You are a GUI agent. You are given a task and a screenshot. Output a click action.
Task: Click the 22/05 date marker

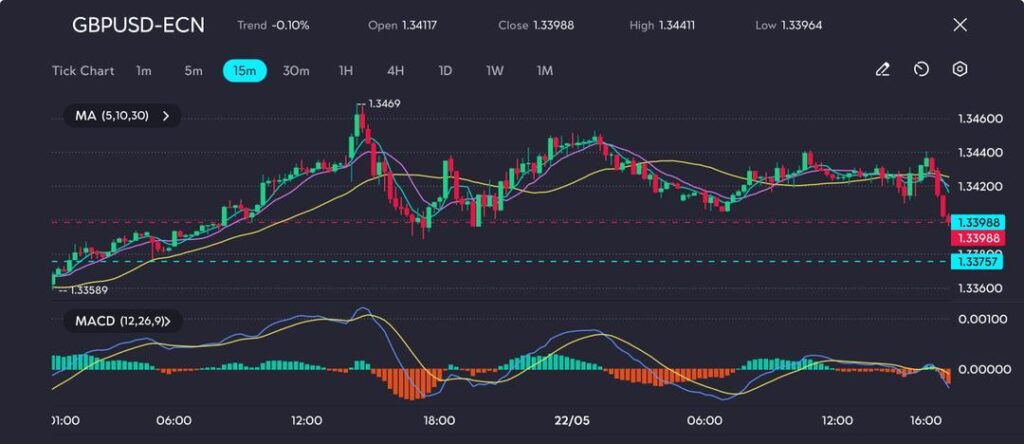(x=572, y=420)
